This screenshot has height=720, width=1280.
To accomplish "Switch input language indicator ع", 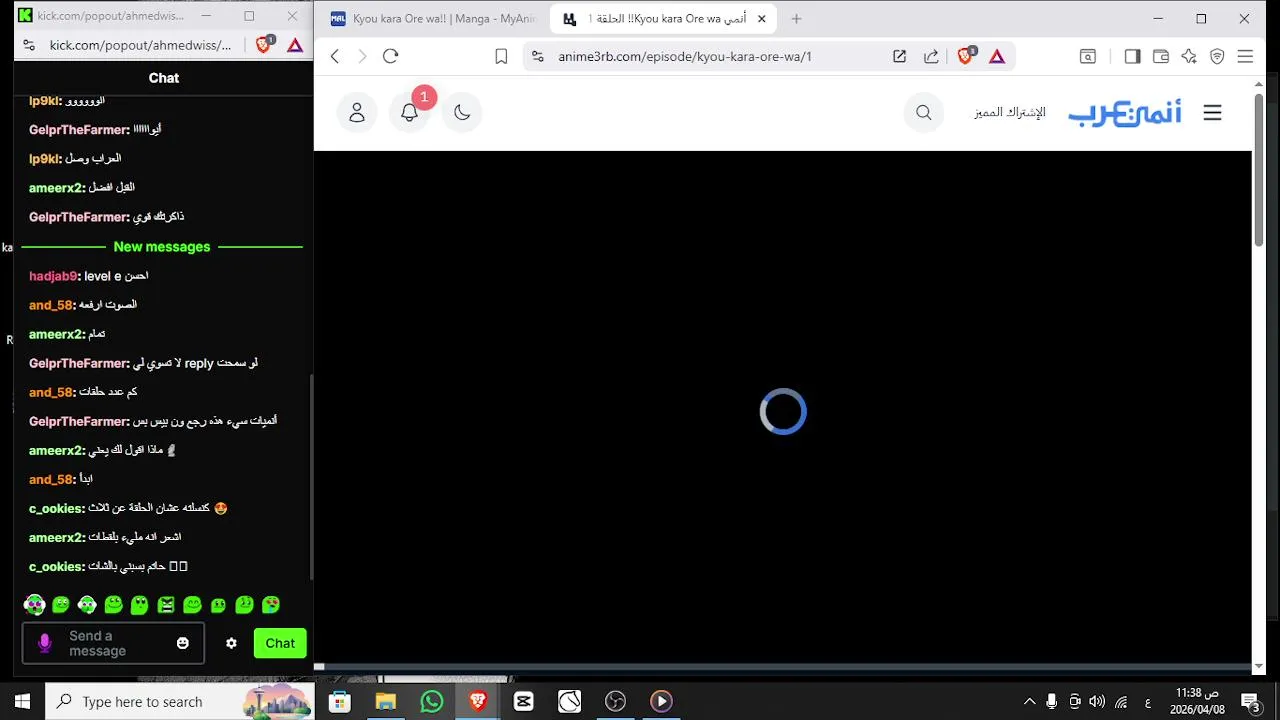I will point(1146,701).
